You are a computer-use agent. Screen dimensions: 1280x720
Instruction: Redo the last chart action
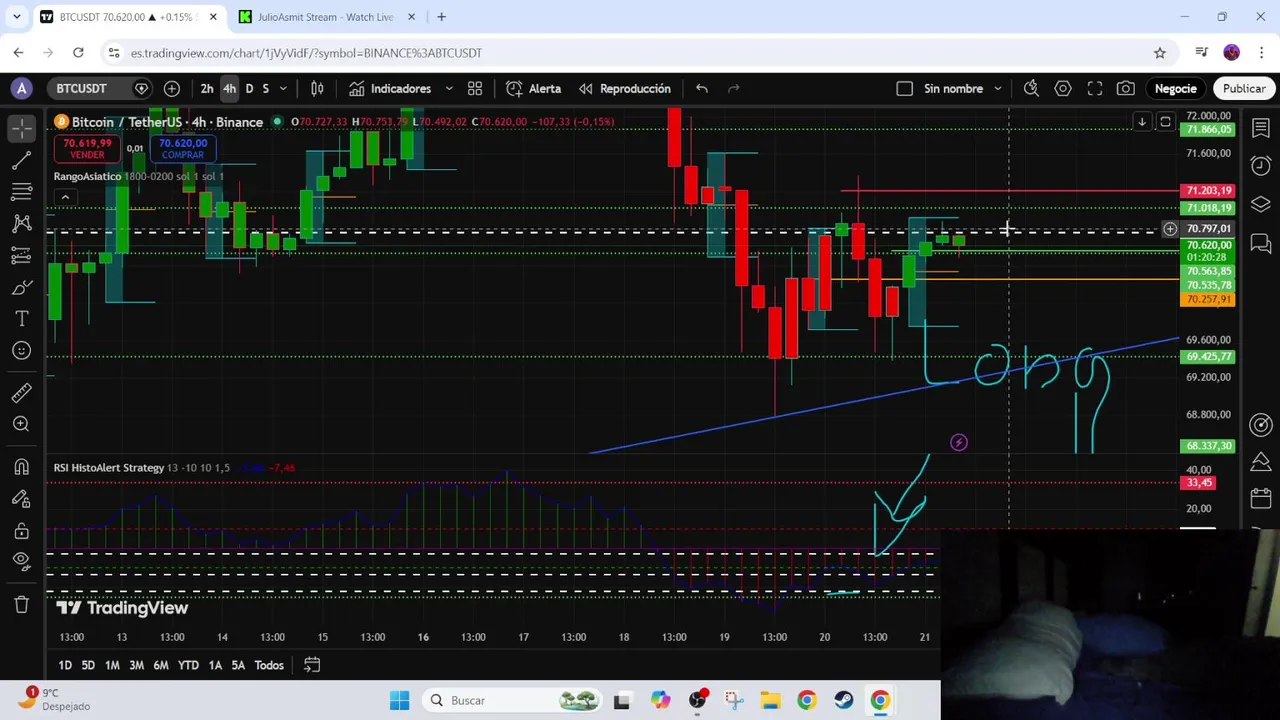734,88
